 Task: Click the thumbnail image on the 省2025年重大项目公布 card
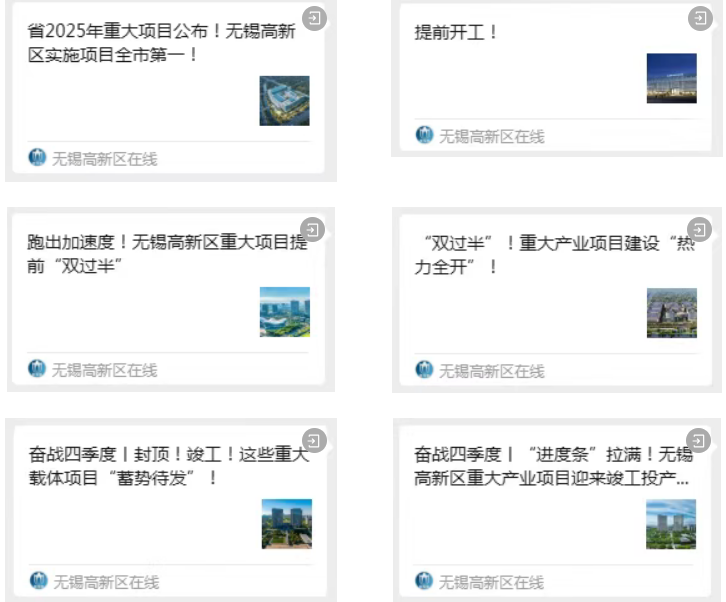pos(284,101)
